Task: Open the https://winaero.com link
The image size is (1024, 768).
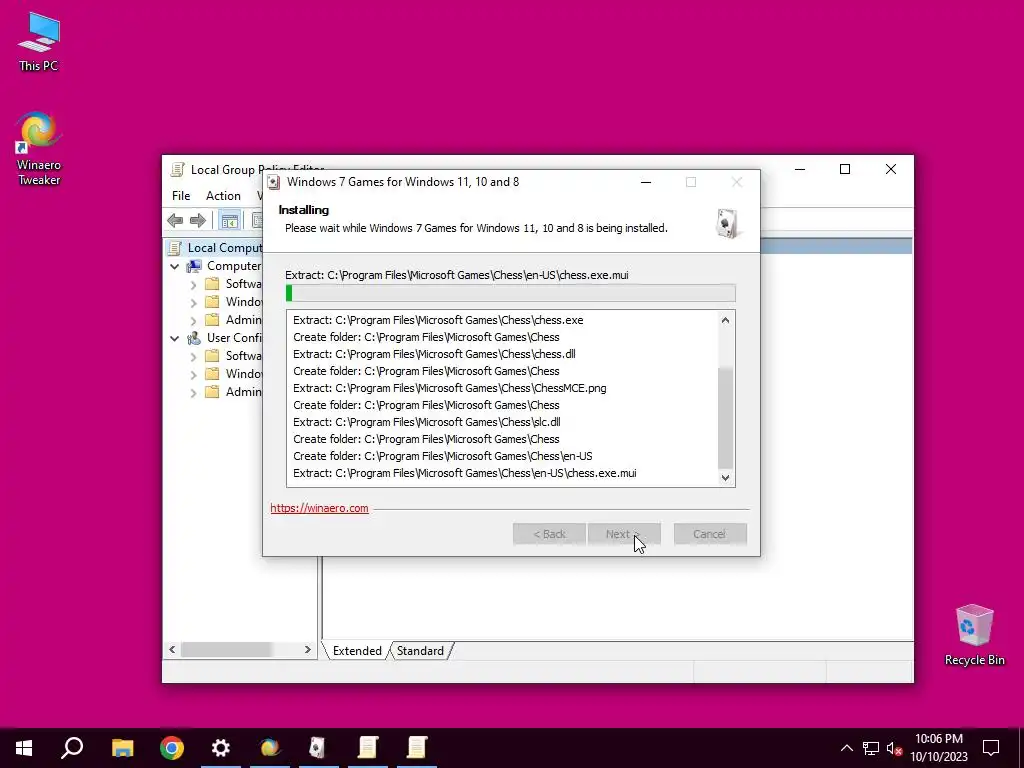Action: (319, 508)
